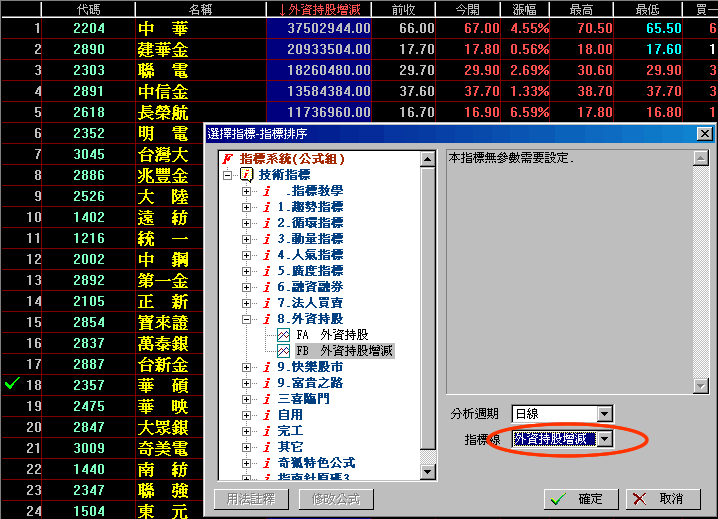
Task: Click stock code 3045 台灣大
Action: [89, 154]
